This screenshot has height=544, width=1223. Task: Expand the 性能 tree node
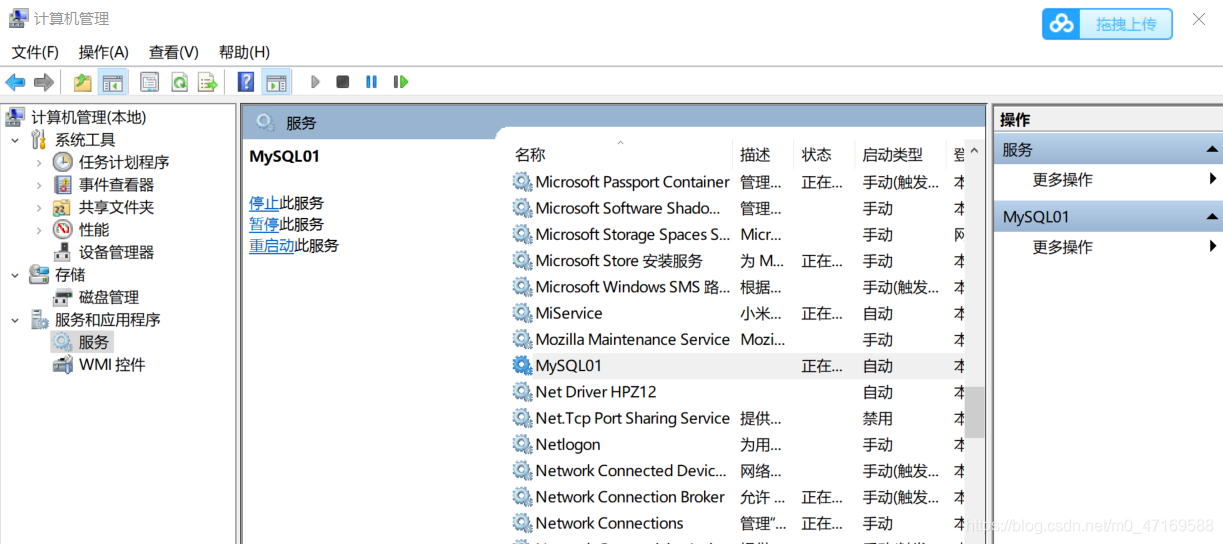(x=39, y=230)
